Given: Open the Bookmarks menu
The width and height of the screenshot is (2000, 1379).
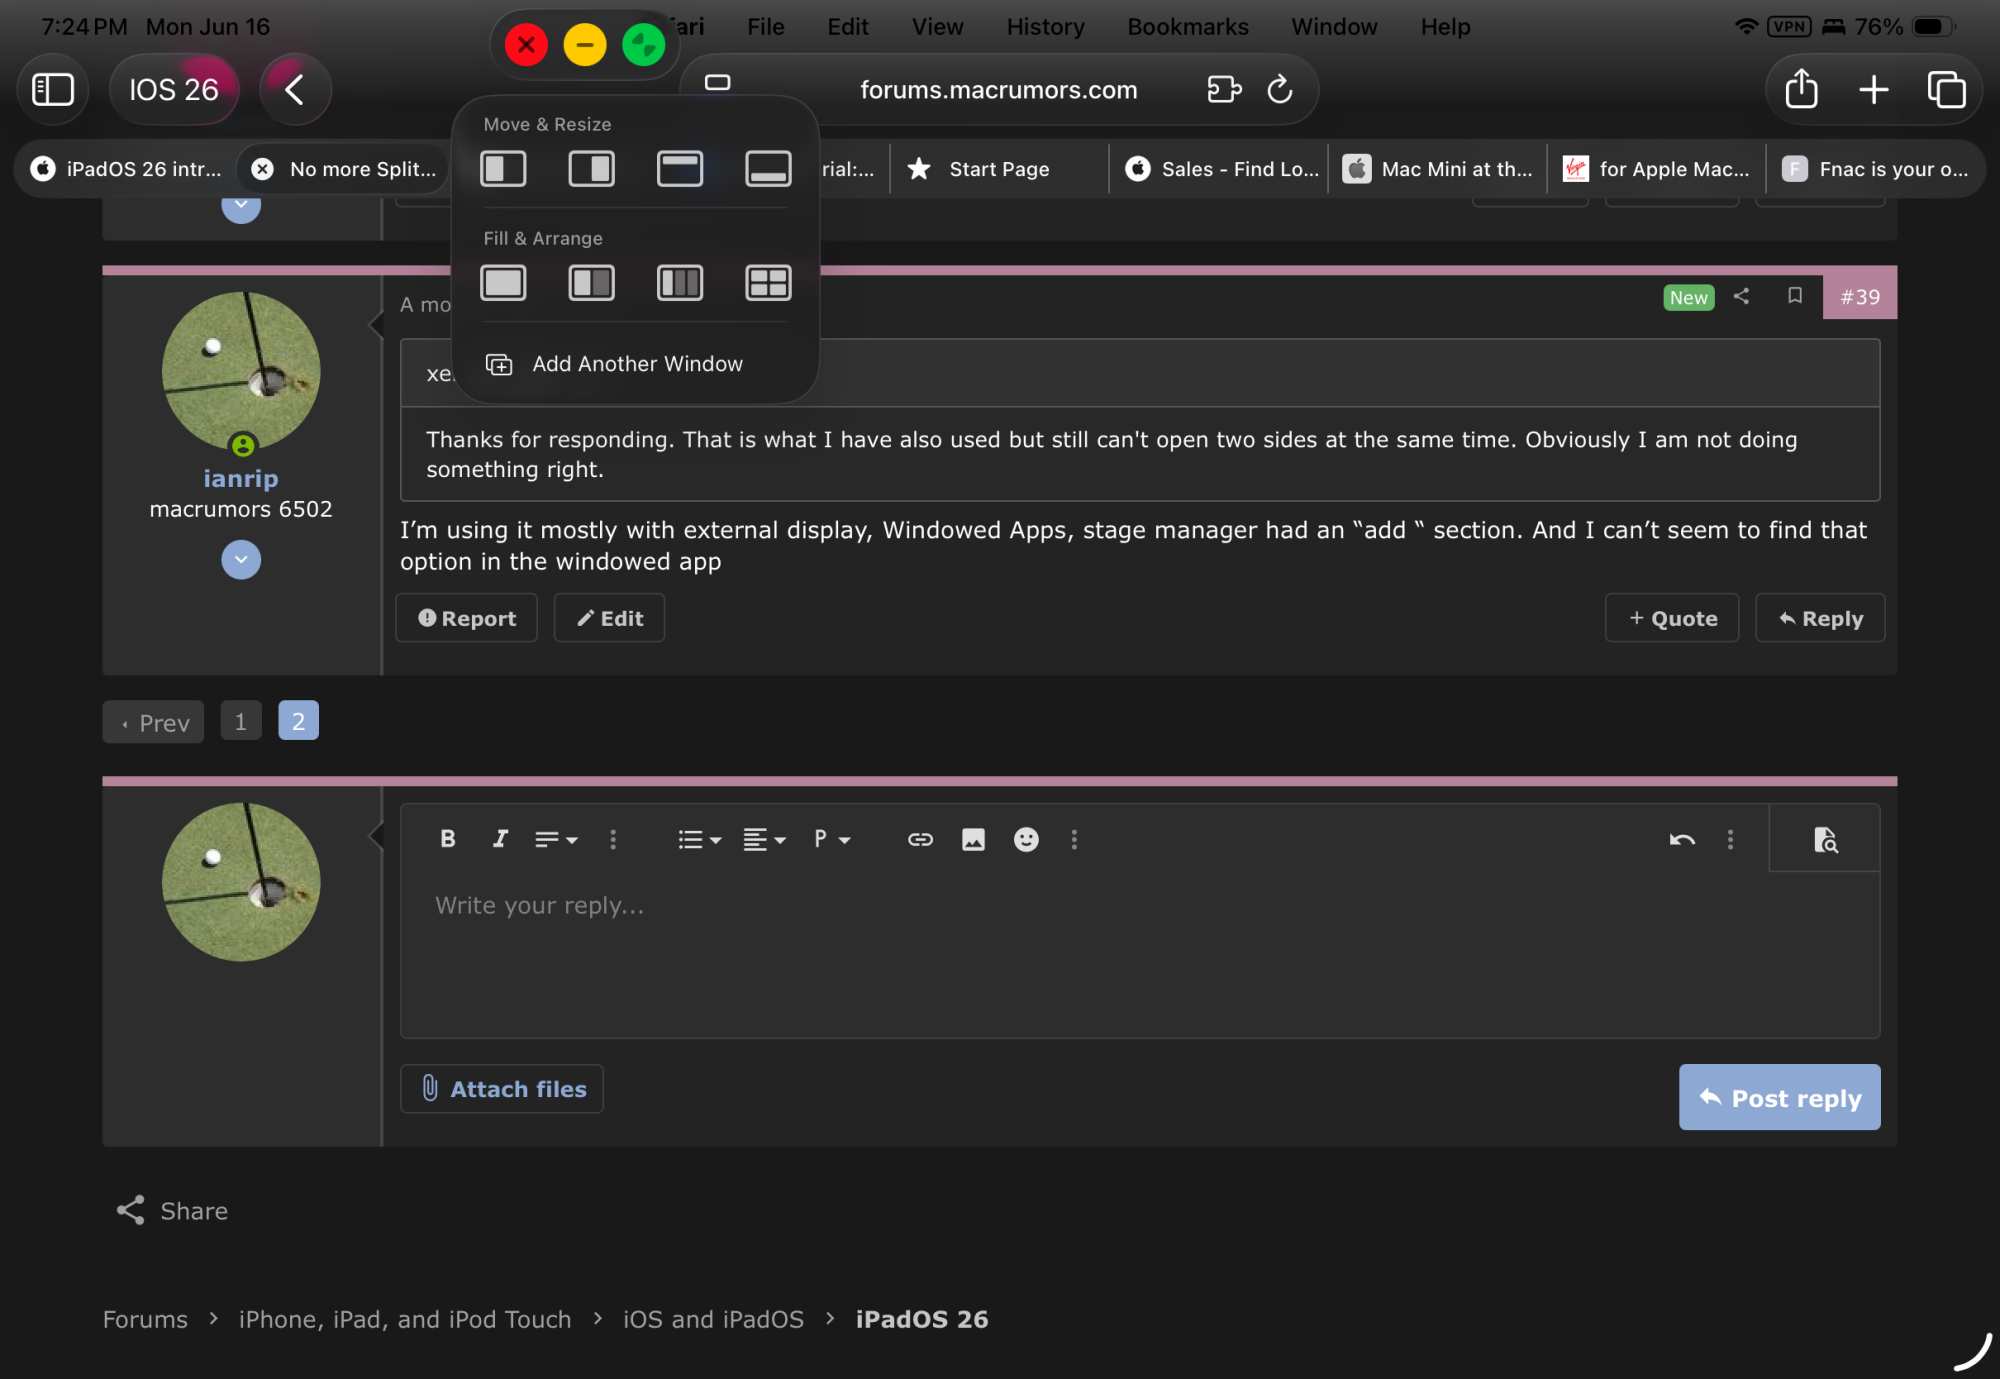Looking at the screenshot, I should click(x=1187, y=27).
